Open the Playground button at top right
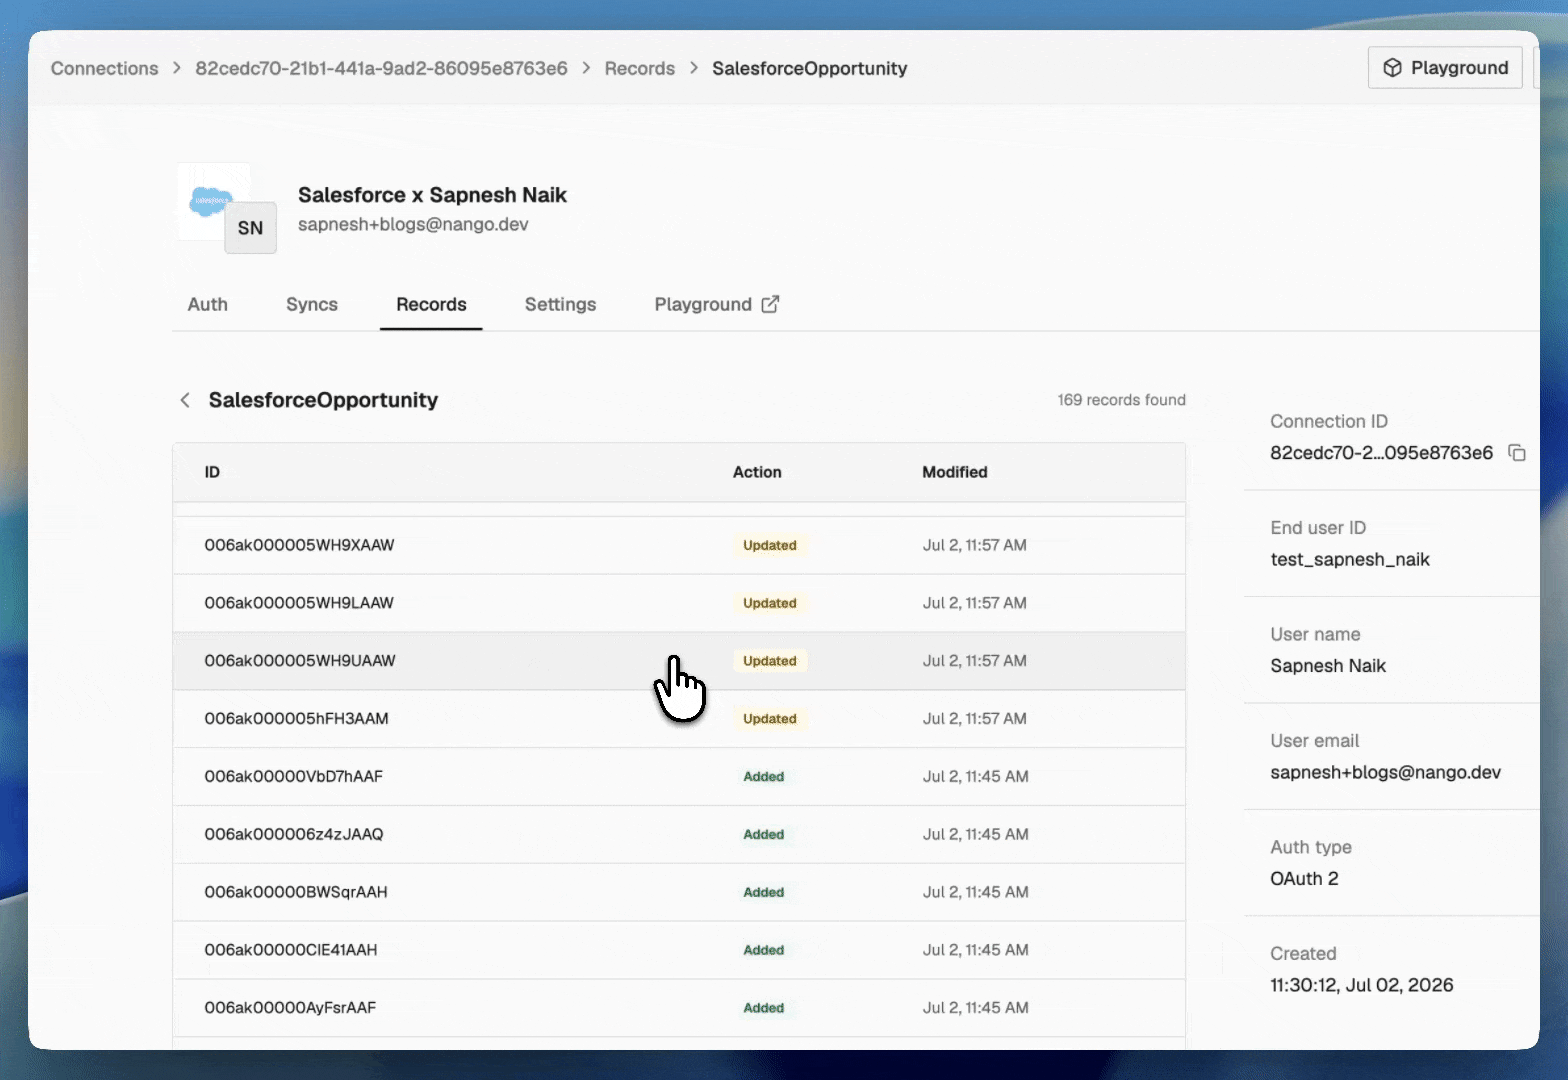Viewport: 1568px width, 1080px height. click(x=1445, y=68)
